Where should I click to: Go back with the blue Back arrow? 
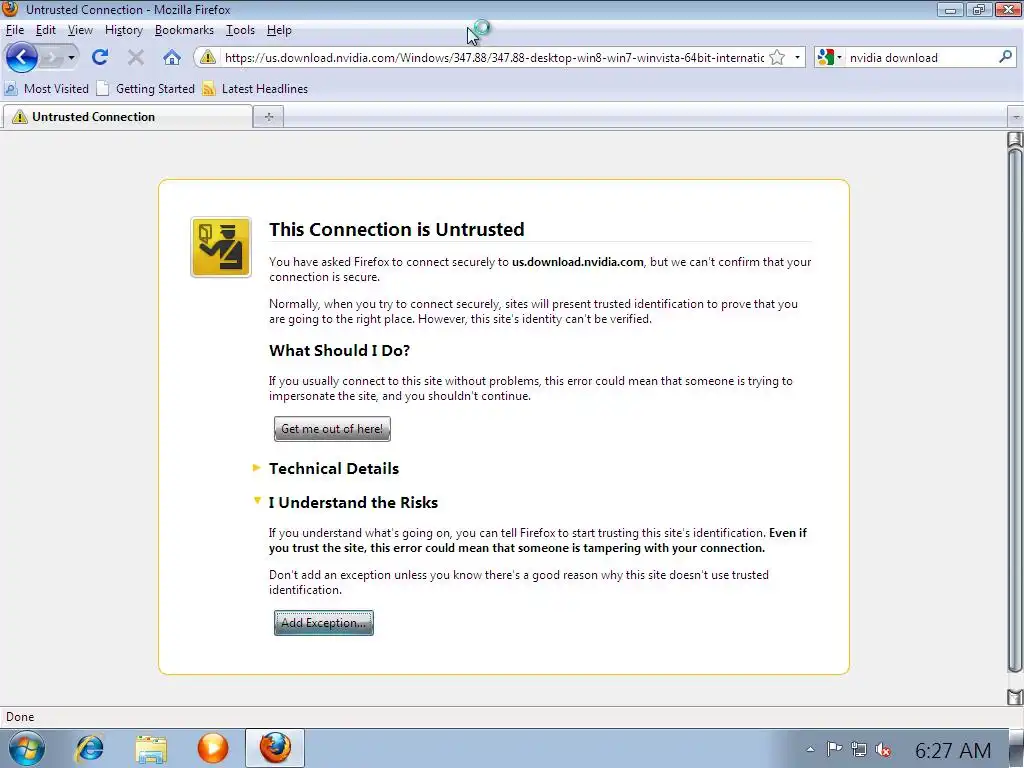click(21, 57)
